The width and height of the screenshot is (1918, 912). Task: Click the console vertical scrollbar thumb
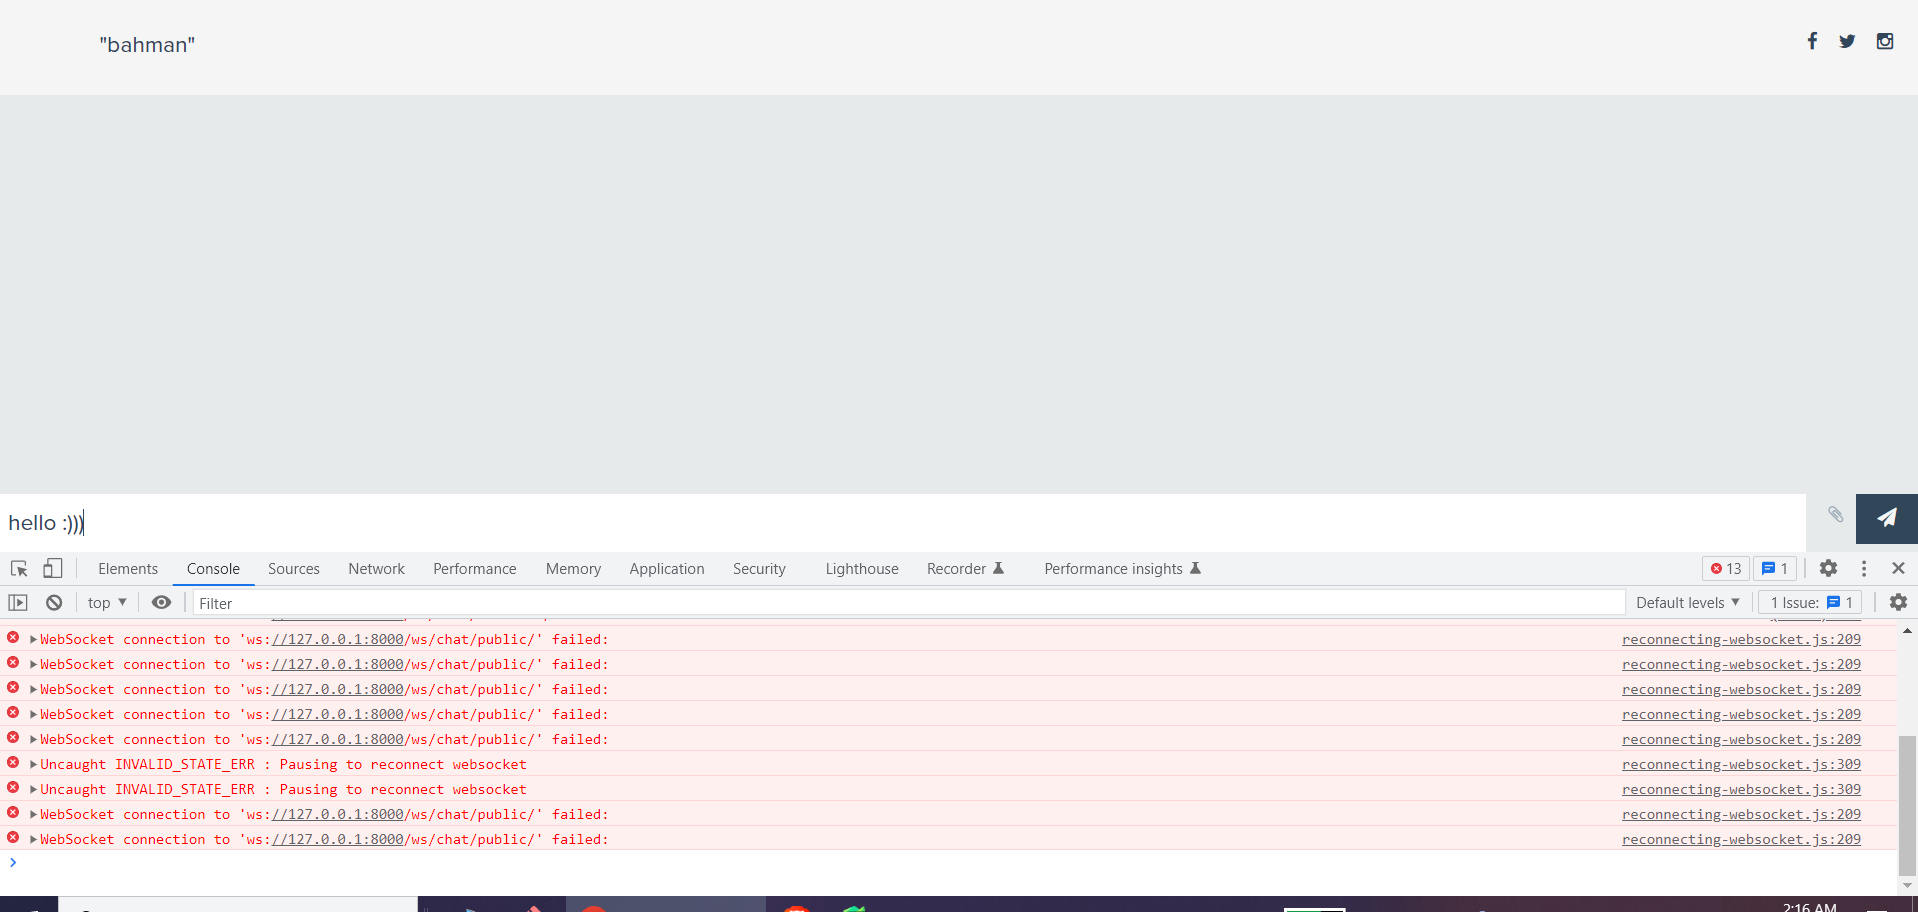pos(1907,804)
